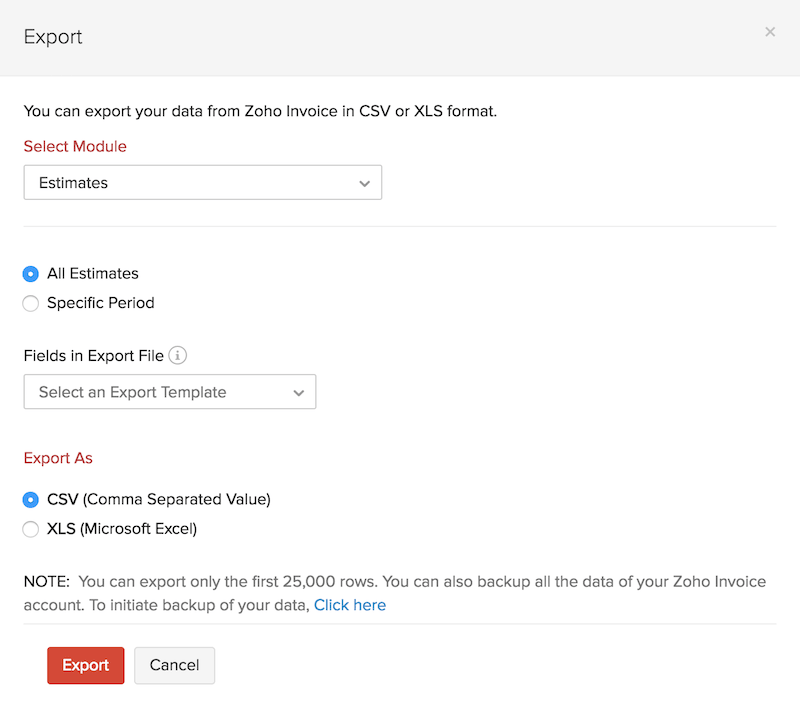The width and height of the screenshot is (800, 728).
Task: Click the Export As section heading
Action: click(x=58, y=458)
